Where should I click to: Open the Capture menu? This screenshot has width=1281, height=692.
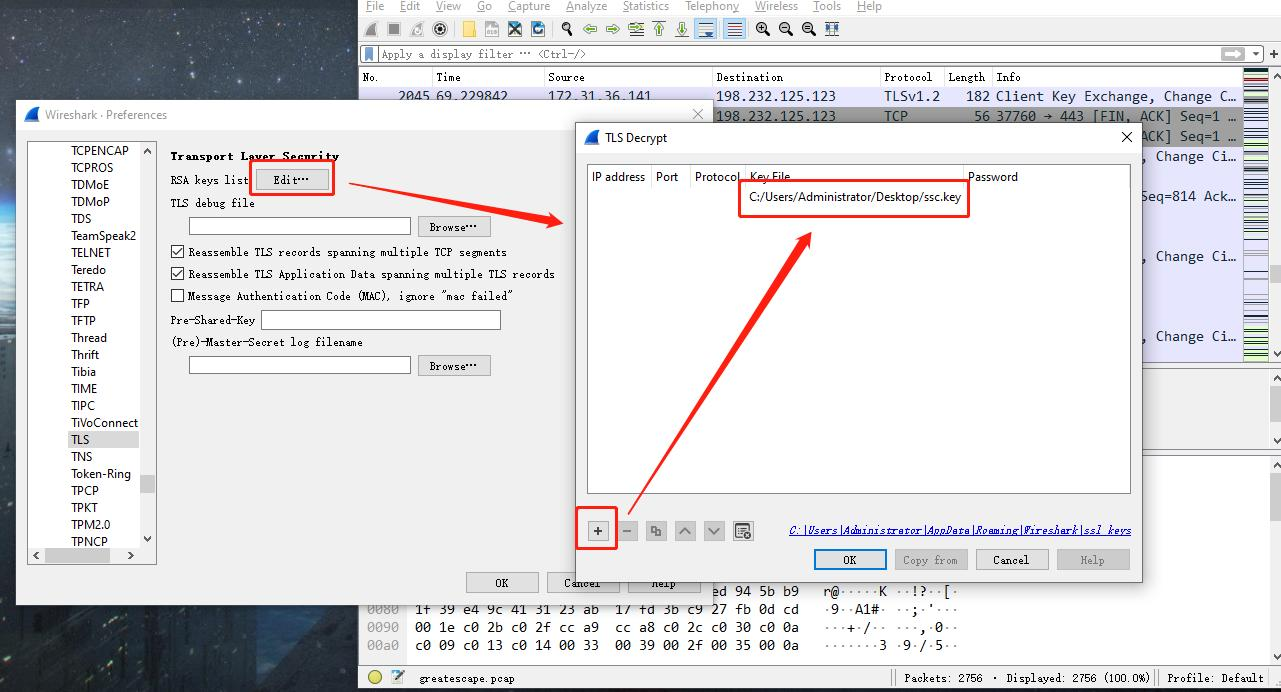[529, 6]
